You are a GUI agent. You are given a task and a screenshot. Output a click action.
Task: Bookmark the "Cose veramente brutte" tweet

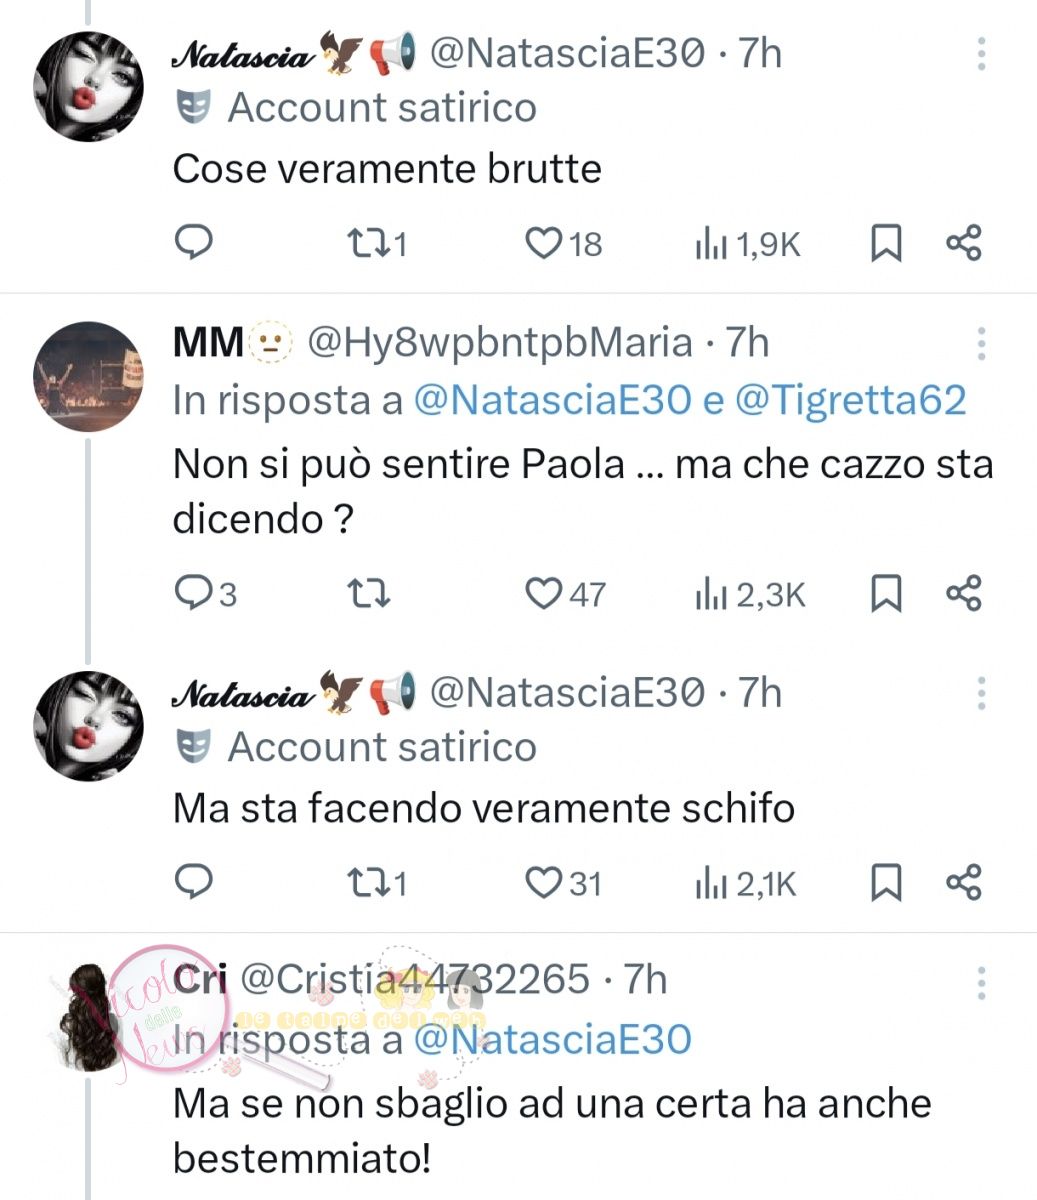pyautogui.click(x=886, y=243)
